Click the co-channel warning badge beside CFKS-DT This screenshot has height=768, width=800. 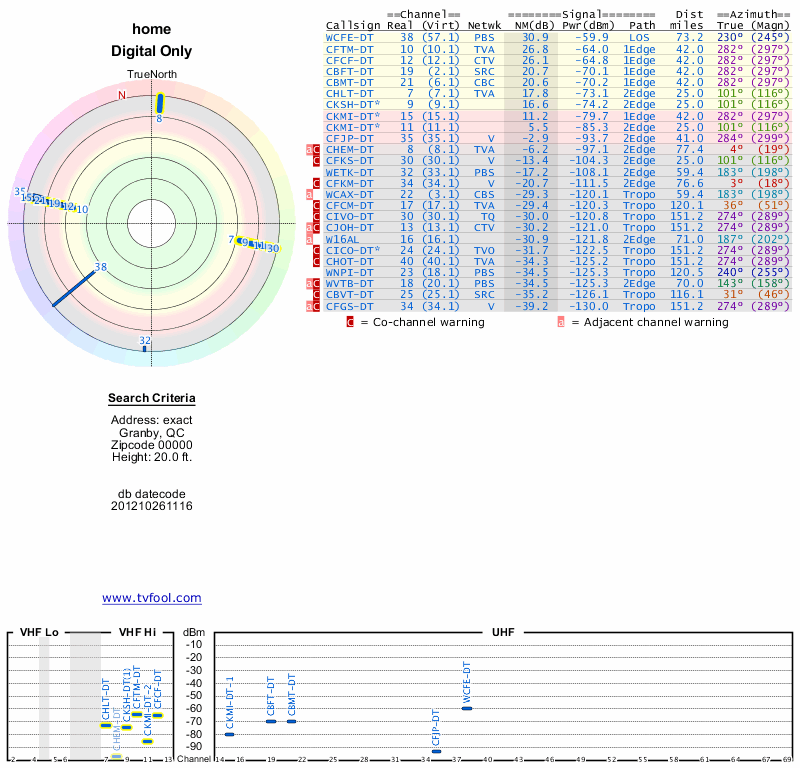tap(316, 161)
